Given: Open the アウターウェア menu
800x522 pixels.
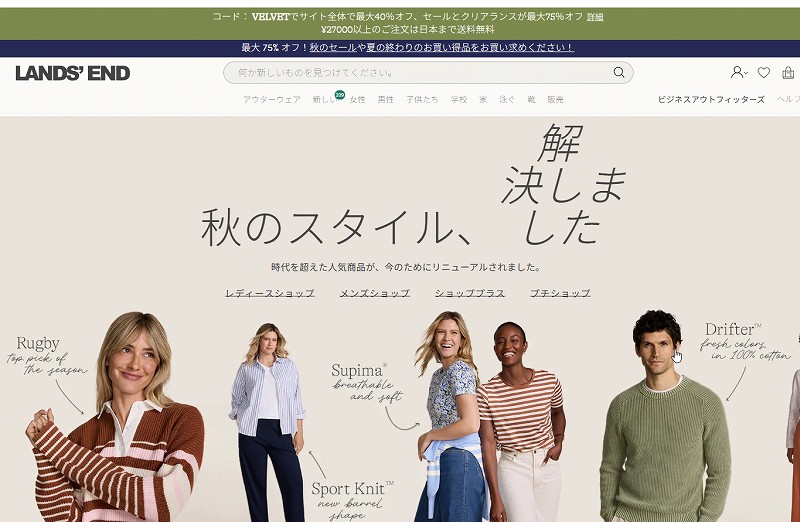Looking at the screenshot, I should coord(271,100).
